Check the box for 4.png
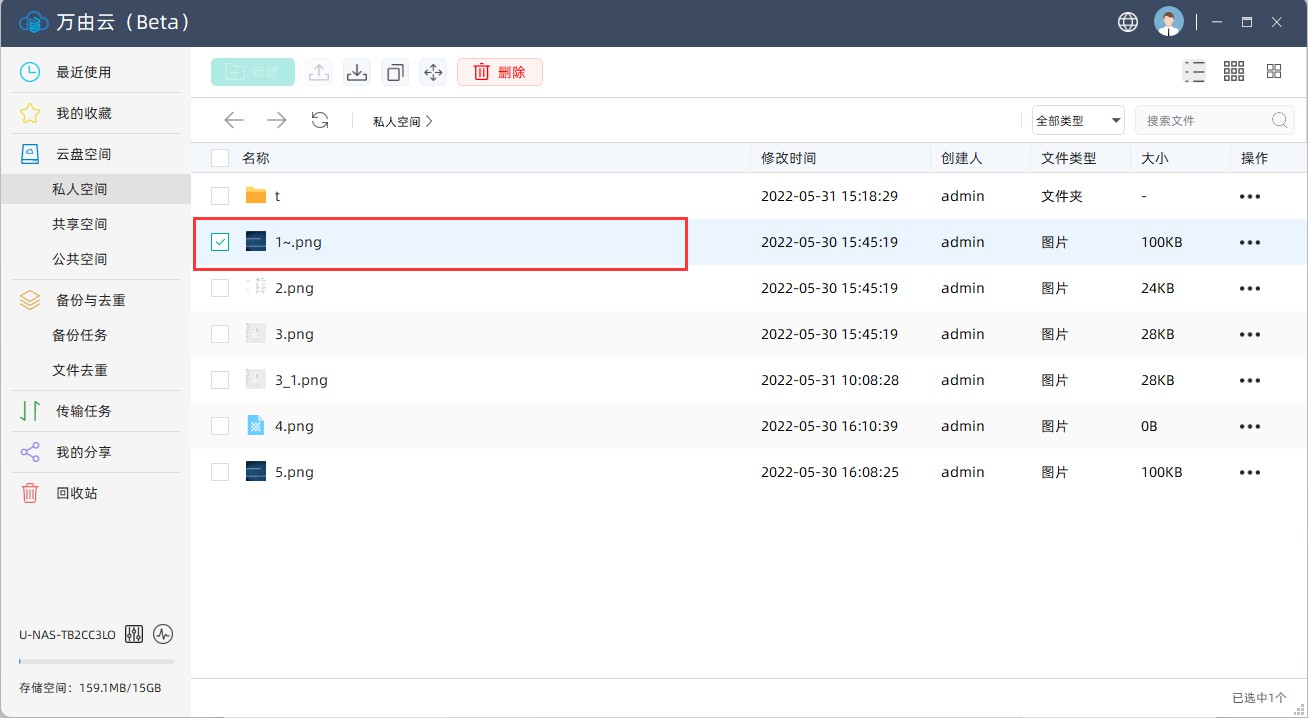 tap(220, 426)
